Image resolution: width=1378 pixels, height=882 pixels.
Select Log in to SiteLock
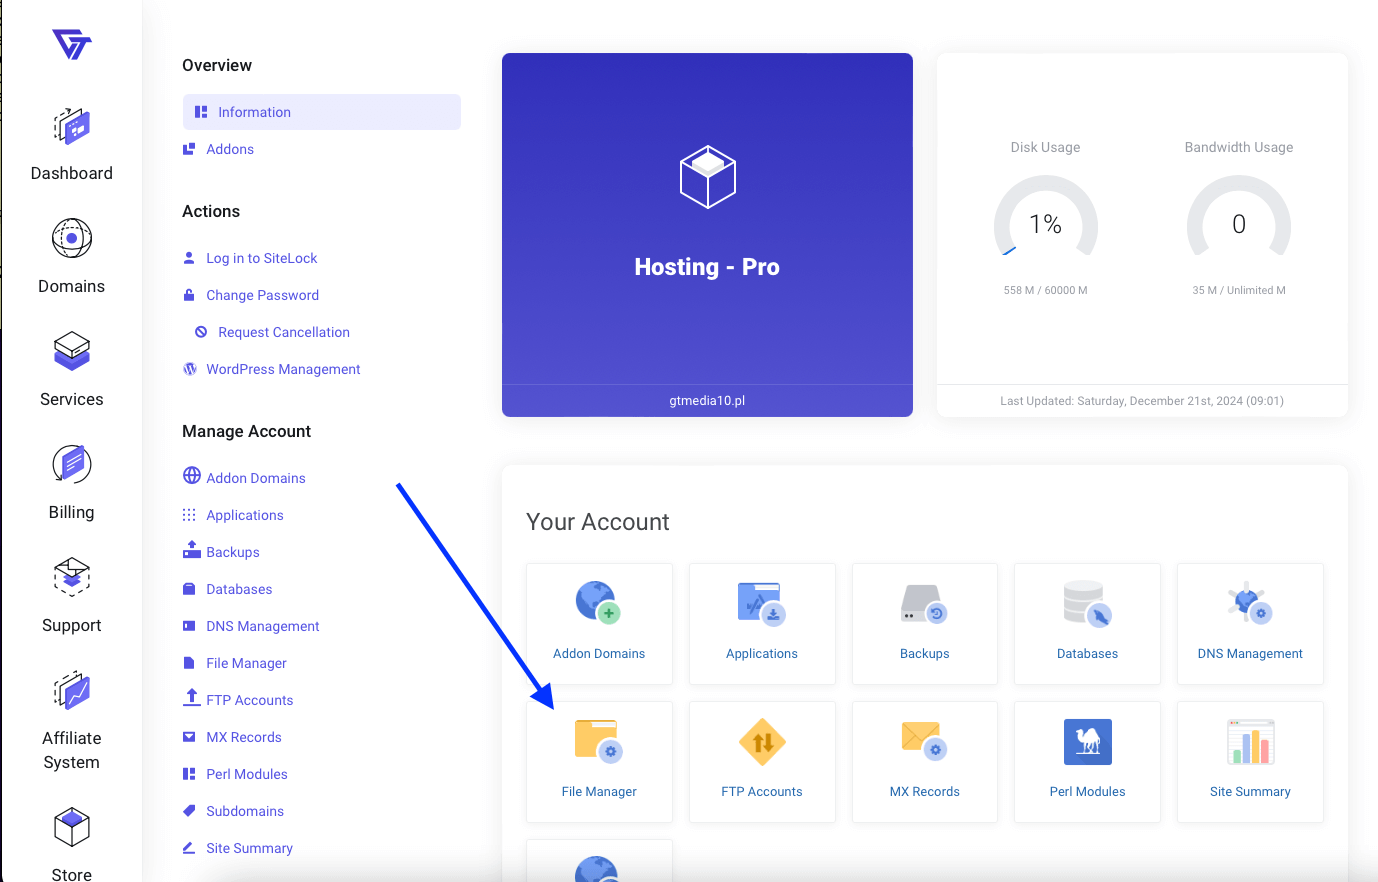click(262, 258)
